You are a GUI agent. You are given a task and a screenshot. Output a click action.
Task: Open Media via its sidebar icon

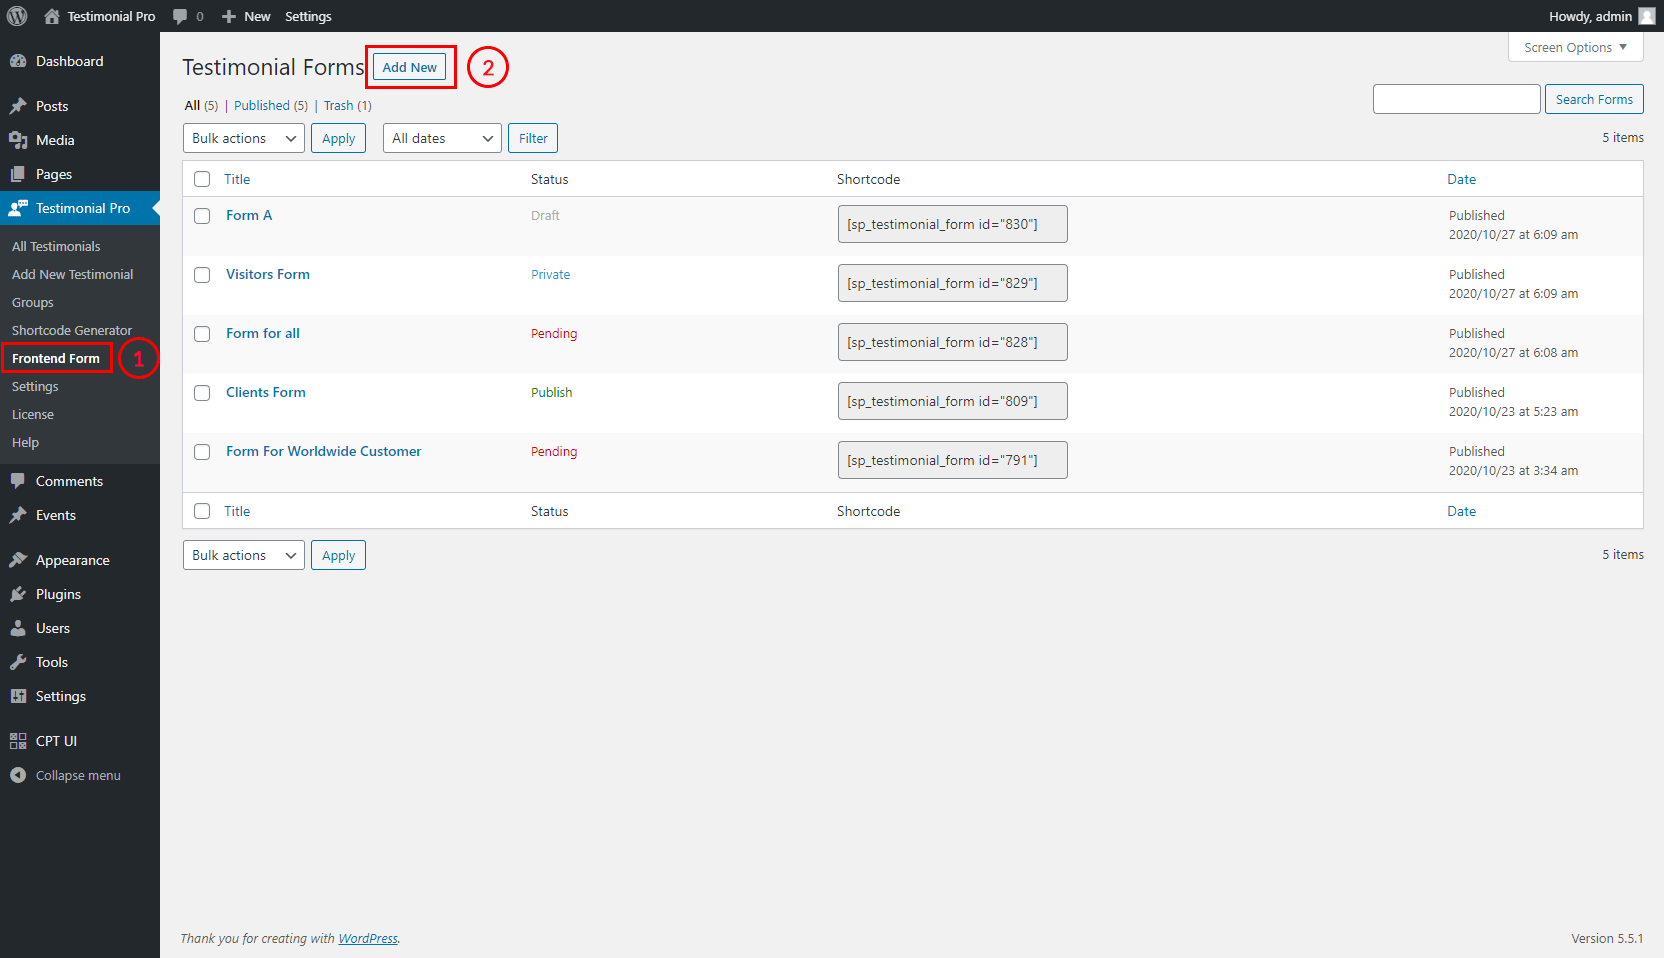point(18,140)
